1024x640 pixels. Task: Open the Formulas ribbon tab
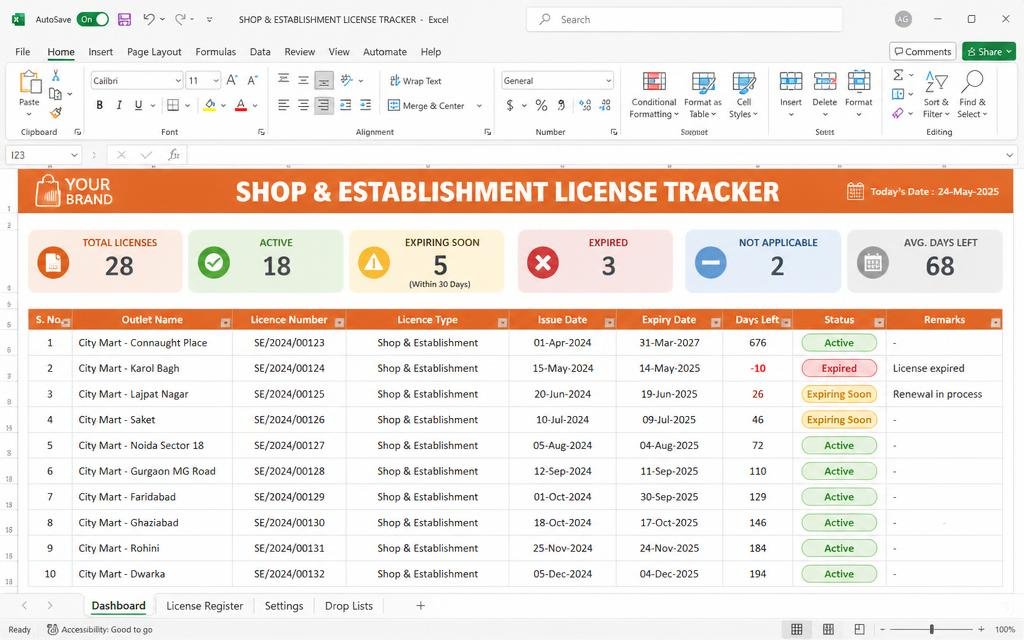click(x=216, y=52)
